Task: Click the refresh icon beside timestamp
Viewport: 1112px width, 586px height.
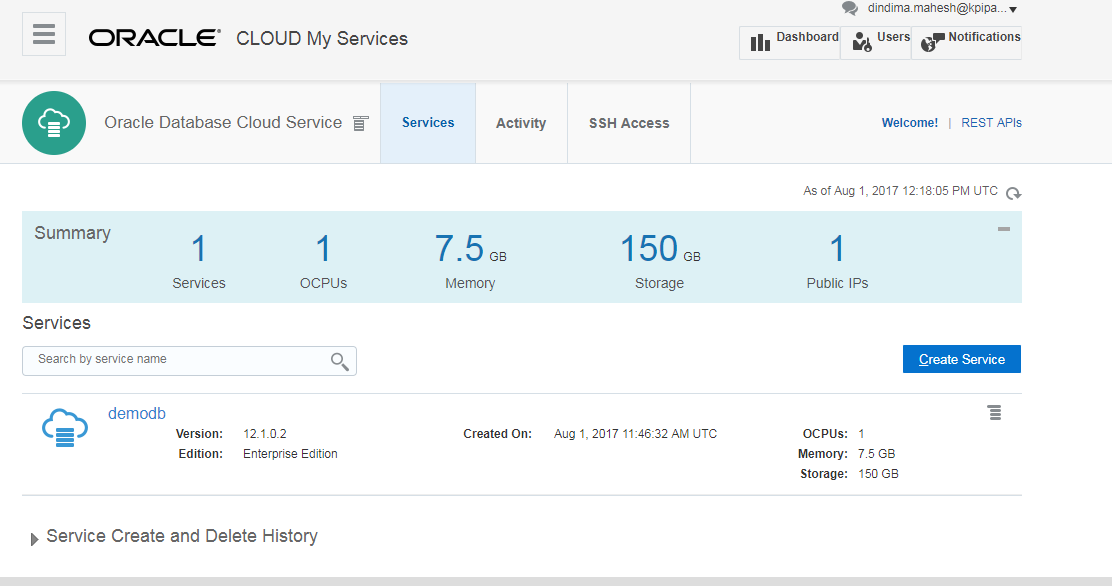Action: pos(1013,193)
